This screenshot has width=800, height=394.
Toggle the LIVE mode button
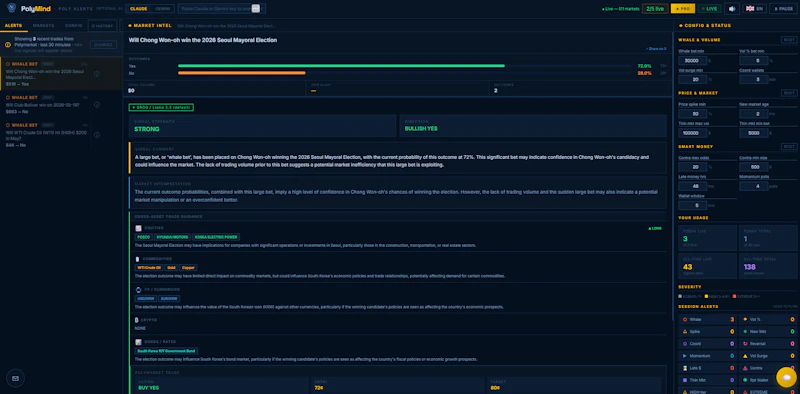click(709, 9)
